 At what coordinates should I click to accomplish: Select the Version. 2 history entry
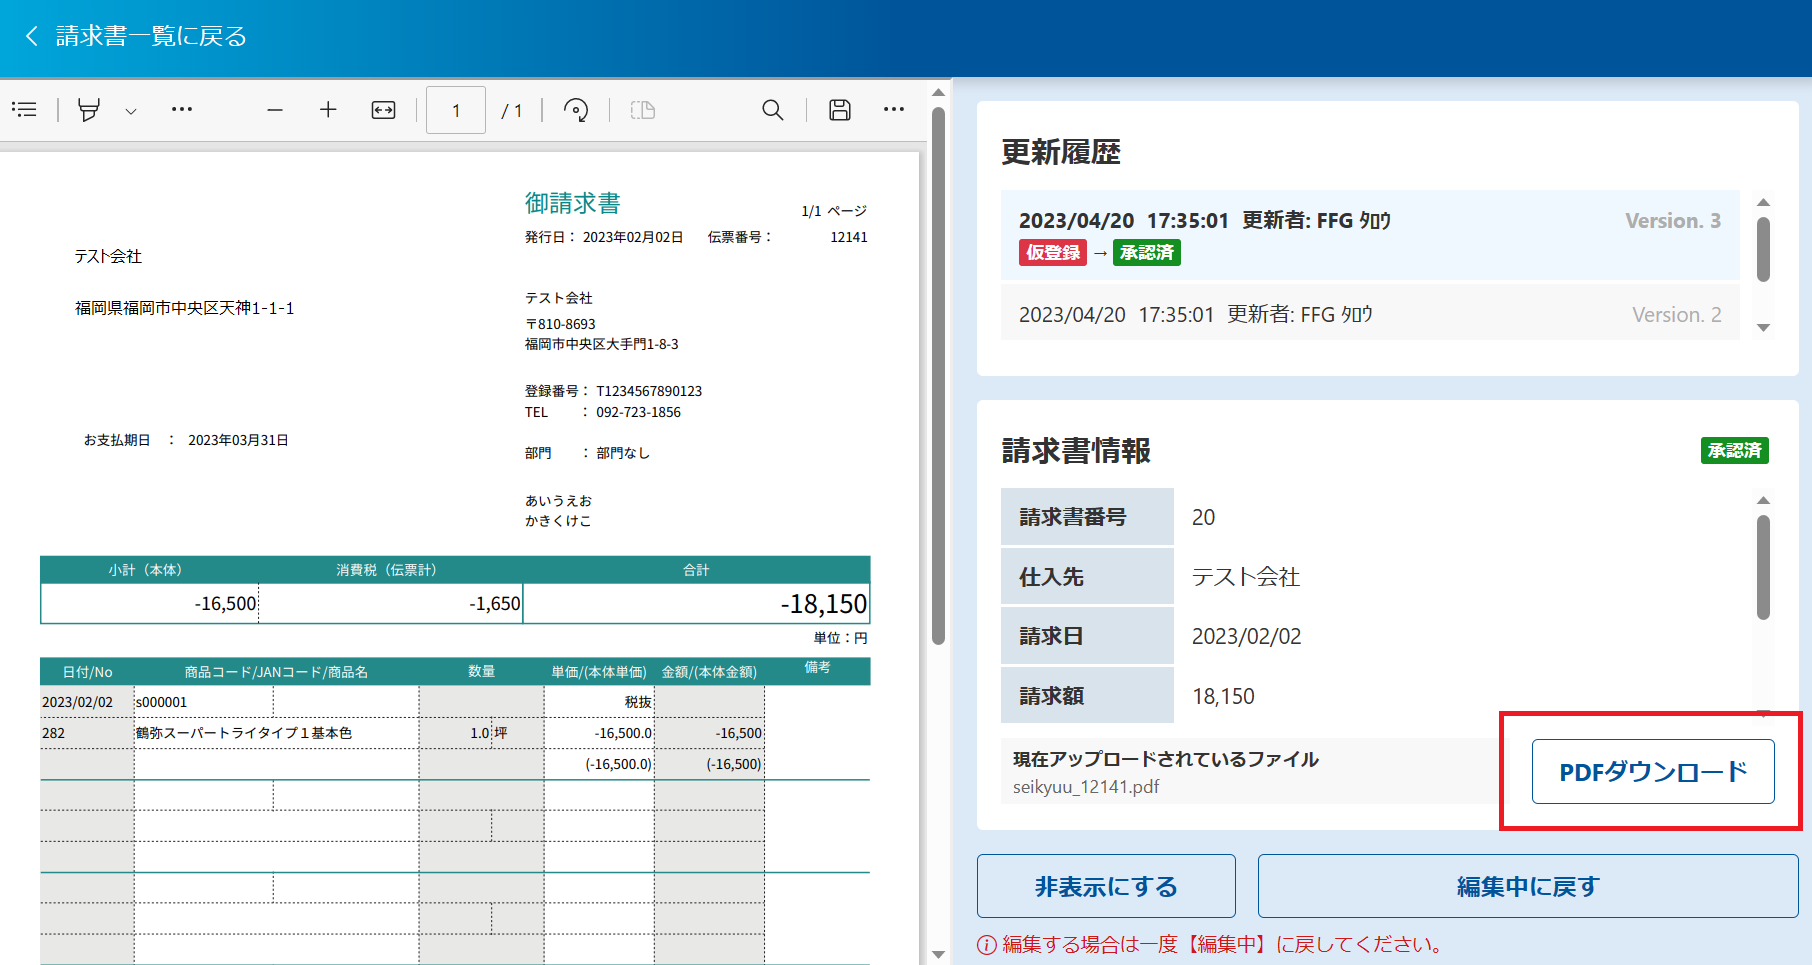pos(1370,314)
